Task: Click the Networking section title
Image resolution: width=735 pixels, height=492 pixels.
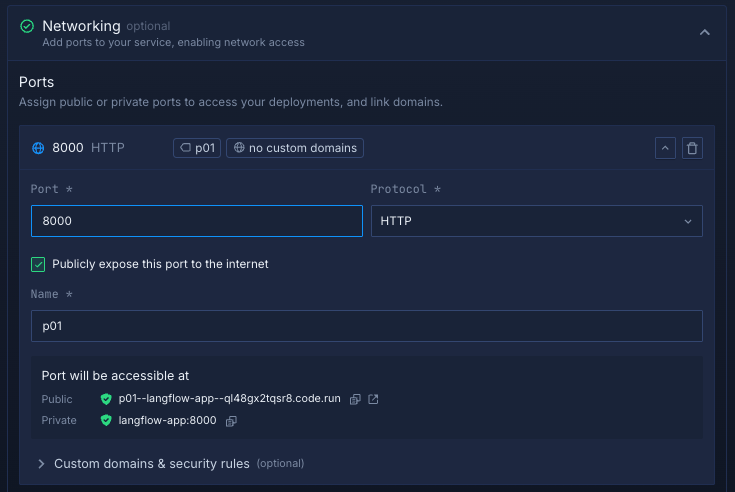Action: click(81, 26)
